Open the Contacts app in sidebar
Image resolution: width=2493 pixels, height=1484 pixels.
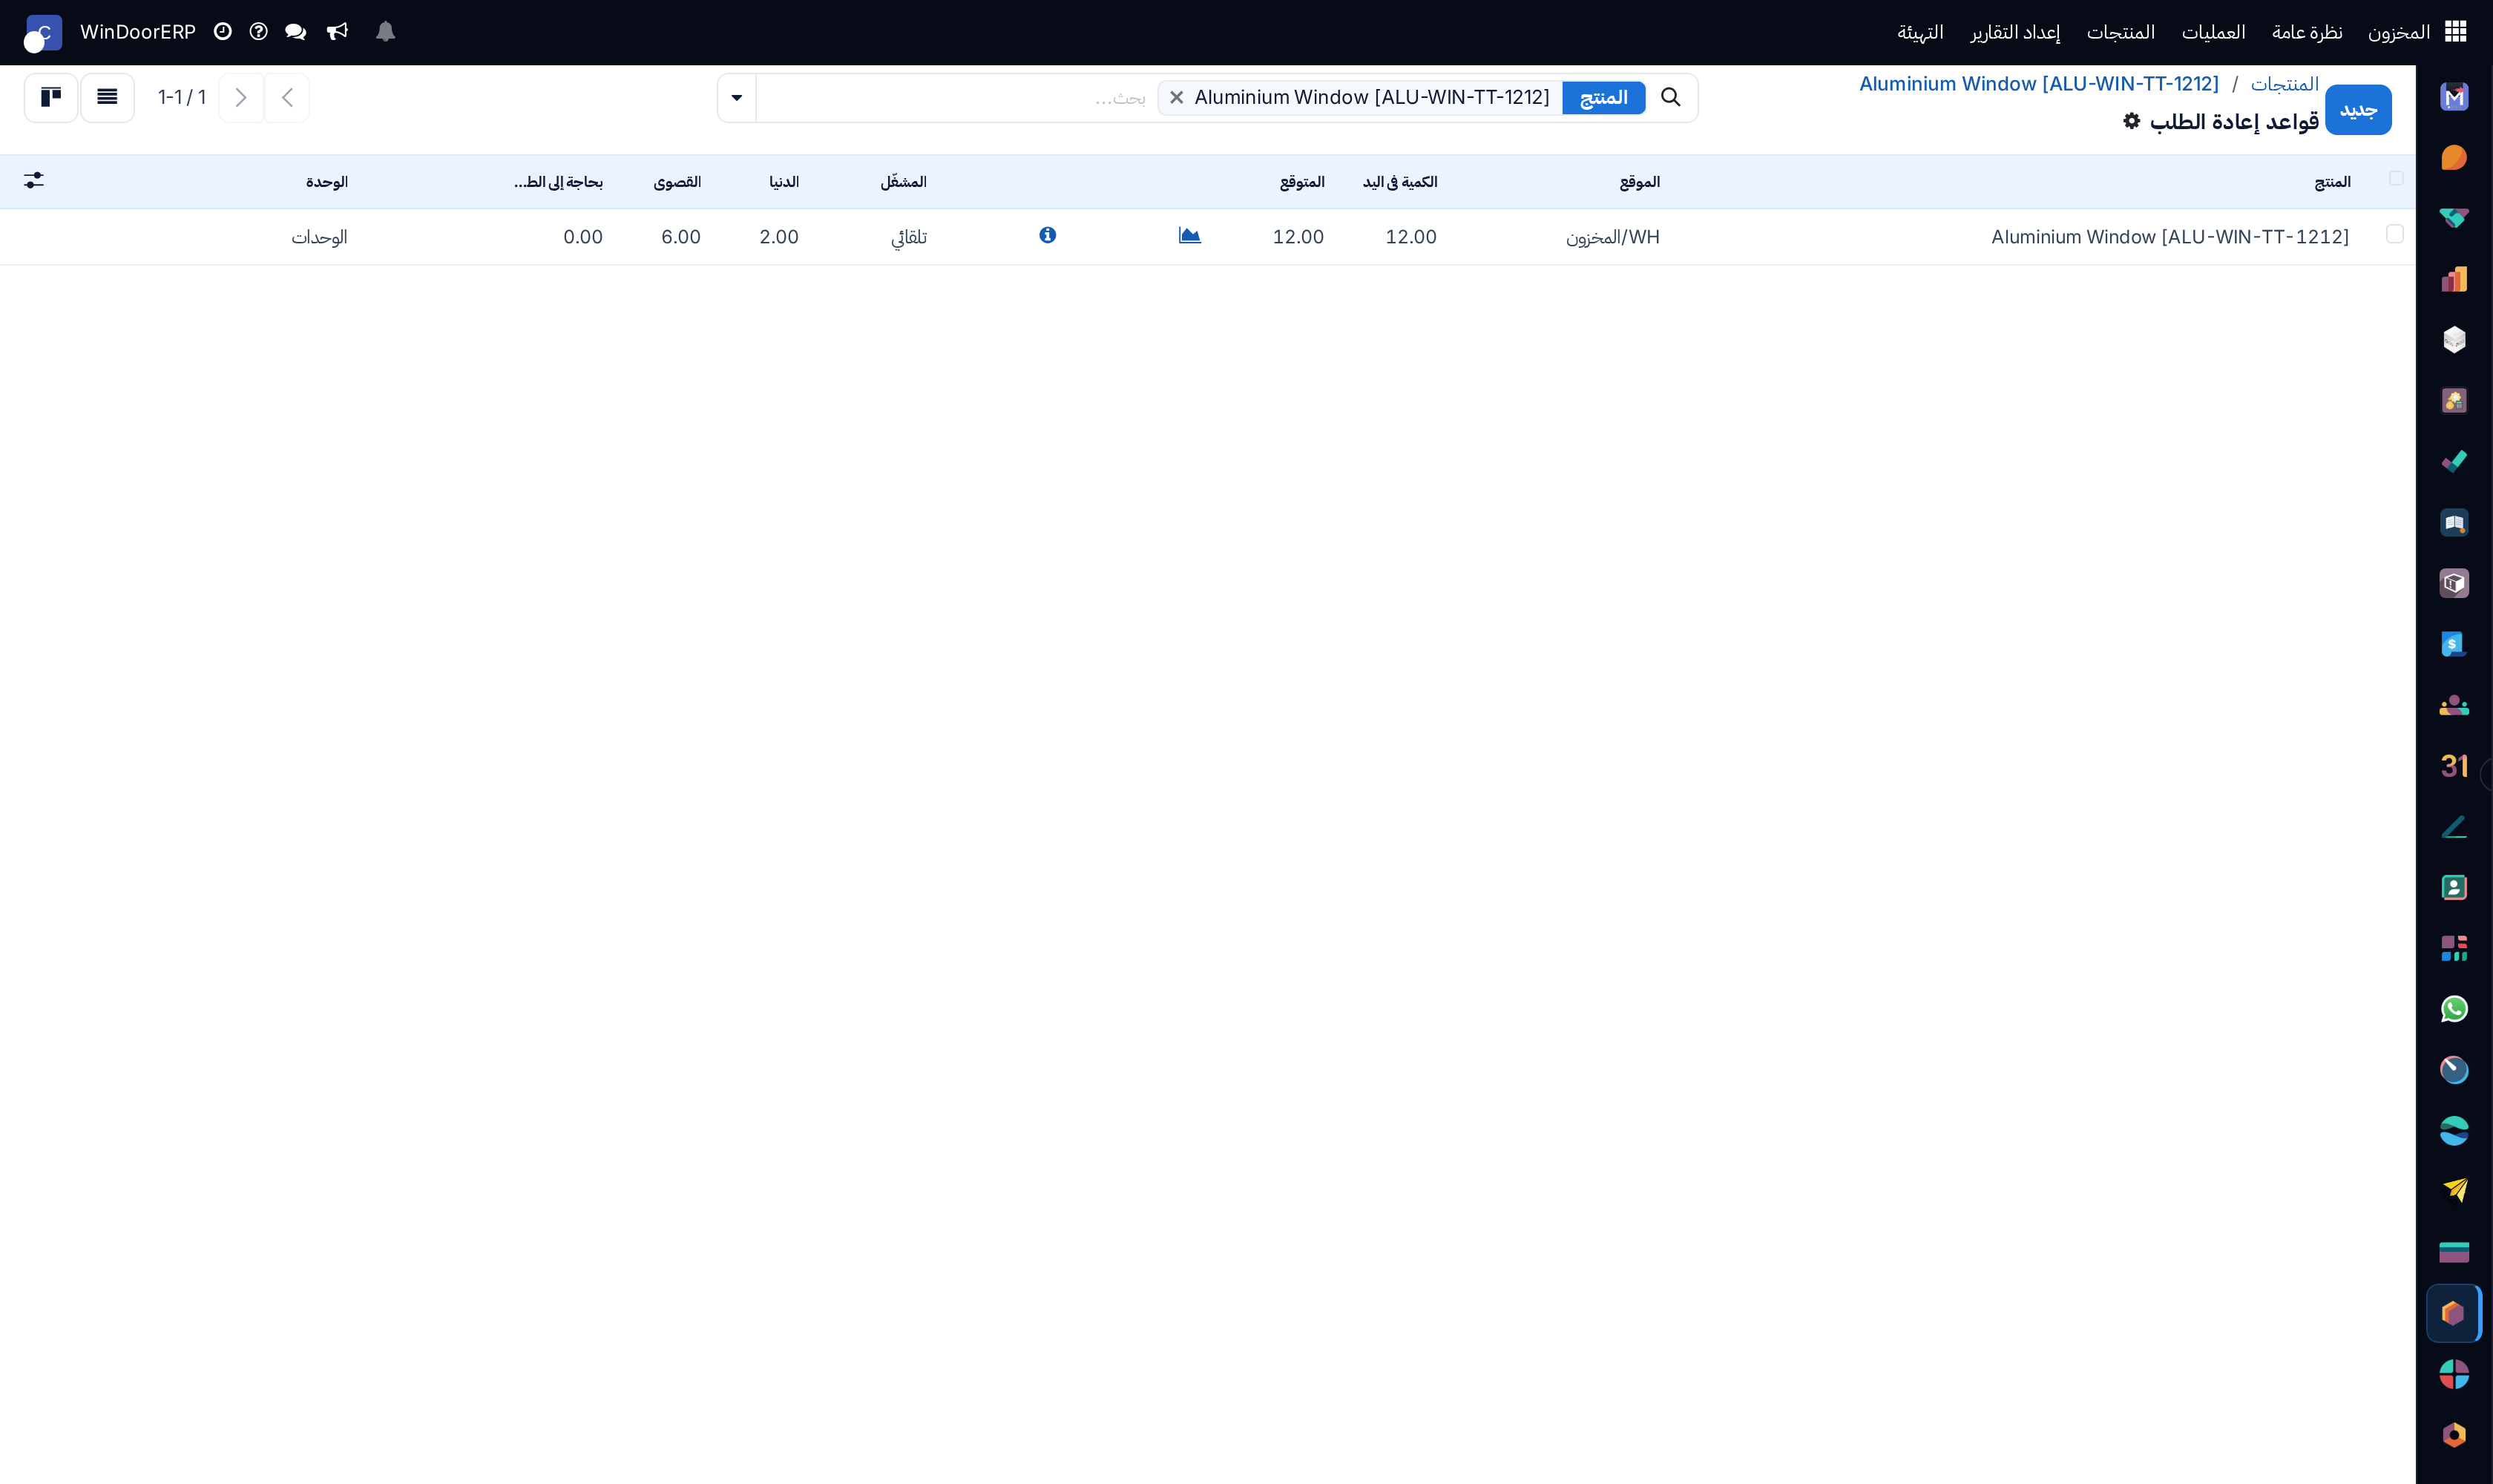[x=2454, y=888]
